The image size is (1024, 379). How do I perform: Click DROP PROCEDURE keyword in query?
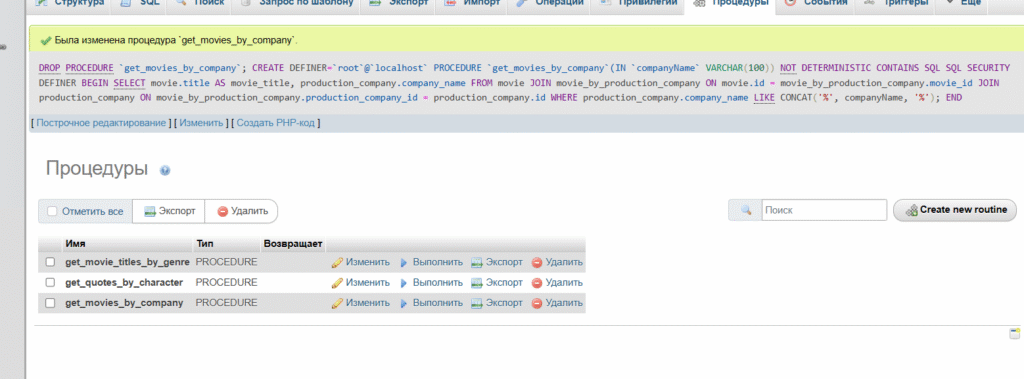pos(76,68)
